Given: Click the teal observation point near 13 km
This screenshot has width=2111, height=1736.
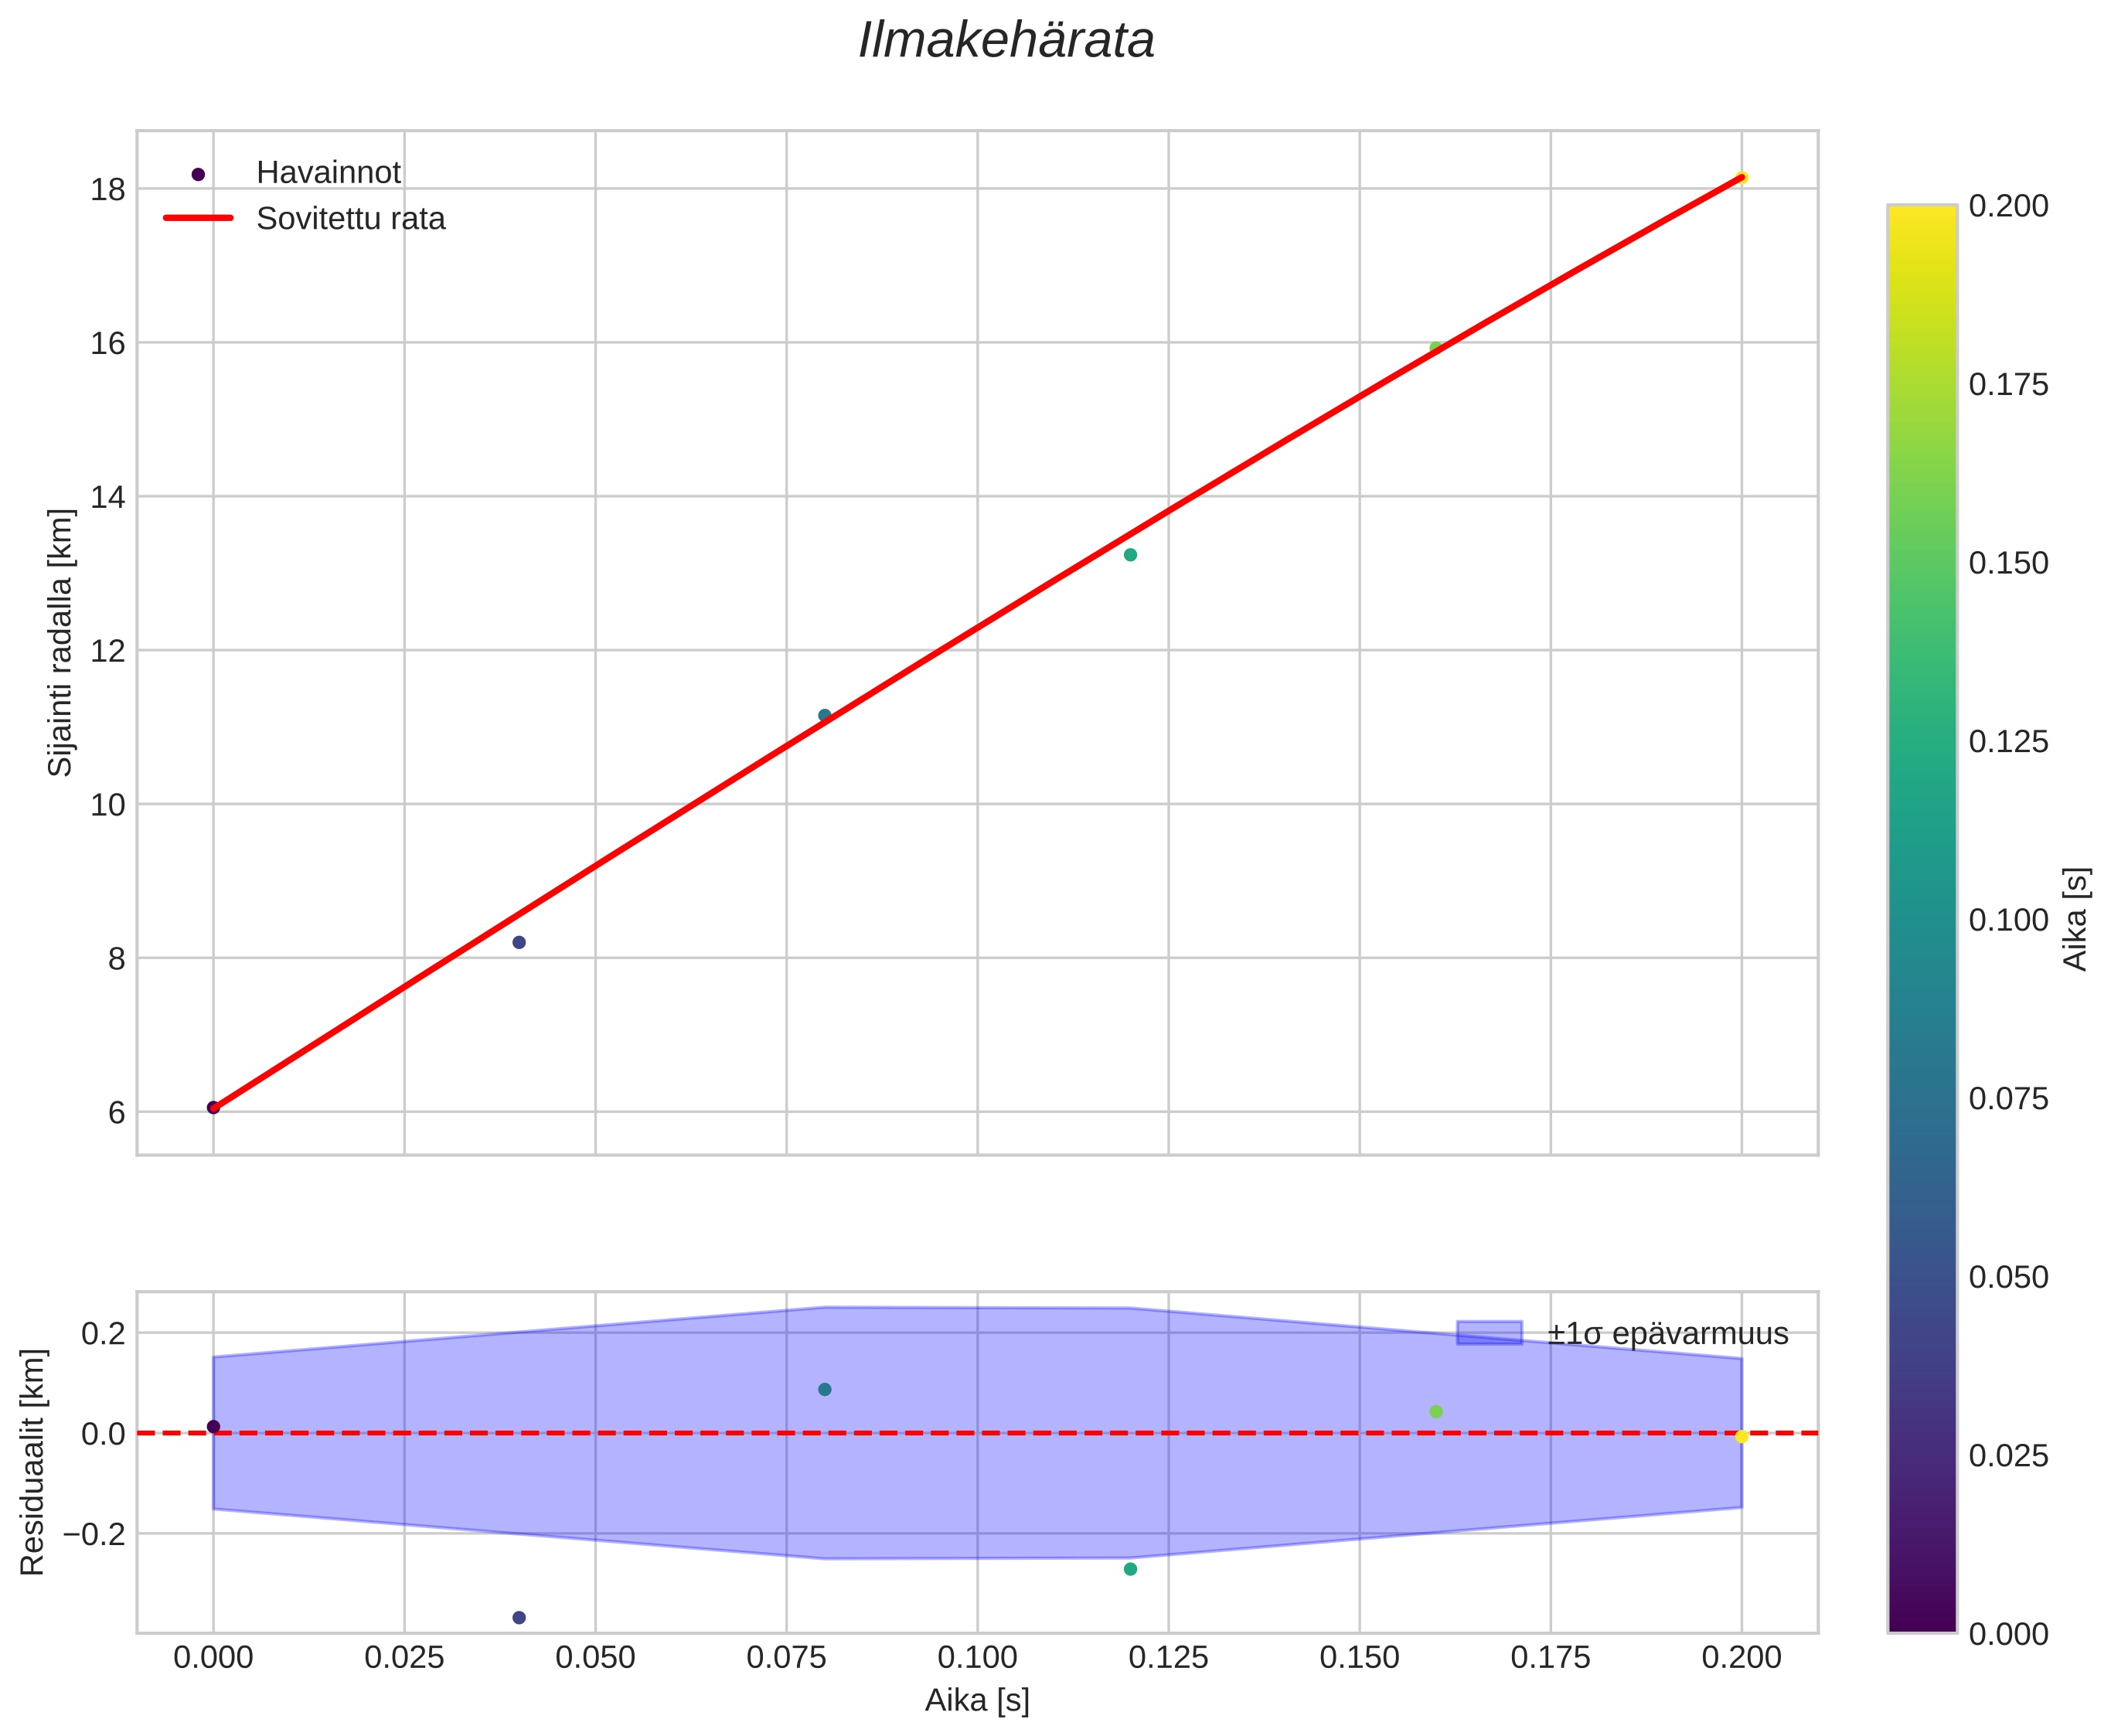Looking at the screenshot, I should (1130, 555).
